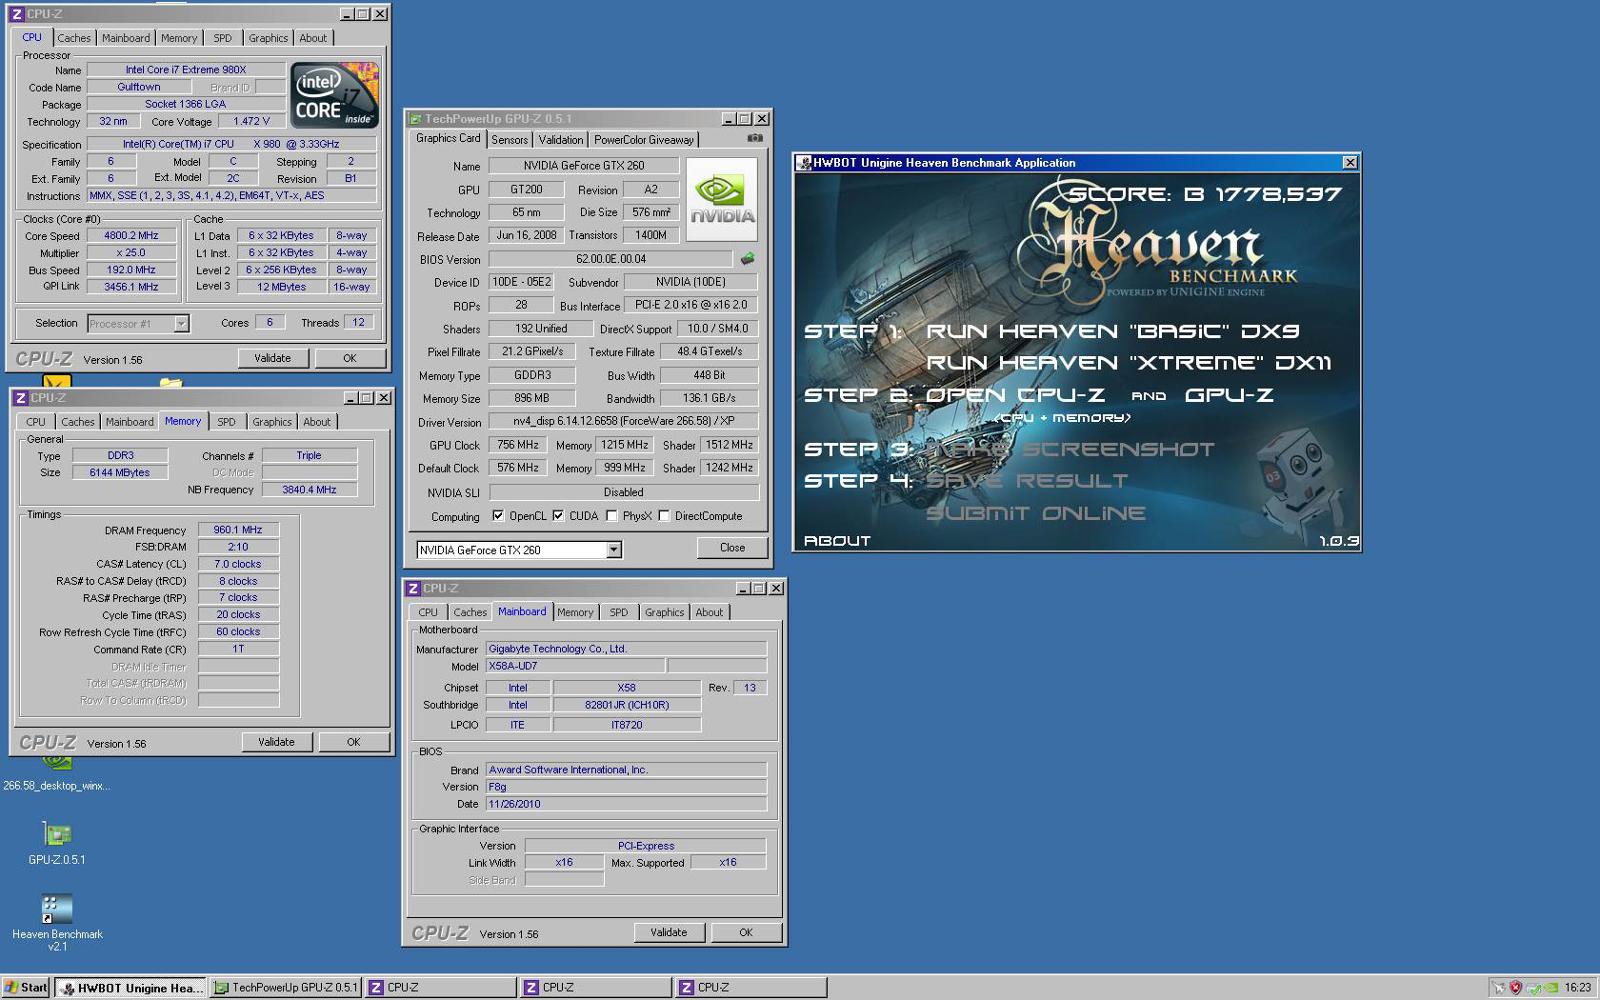Open PowerColor Giveaway tab in GPU-Z
This screenshot has width=1600, height=1000.
(x=643, y=140)
